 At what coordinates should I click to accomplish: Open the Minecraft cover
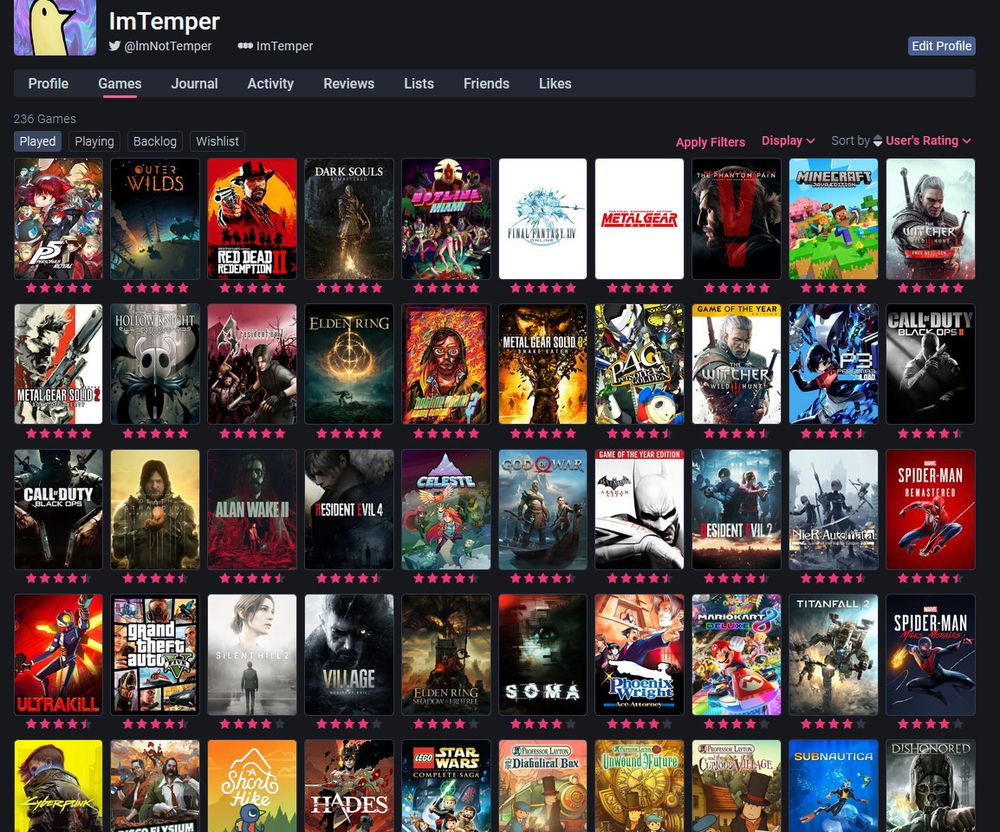tap(834, 219)
